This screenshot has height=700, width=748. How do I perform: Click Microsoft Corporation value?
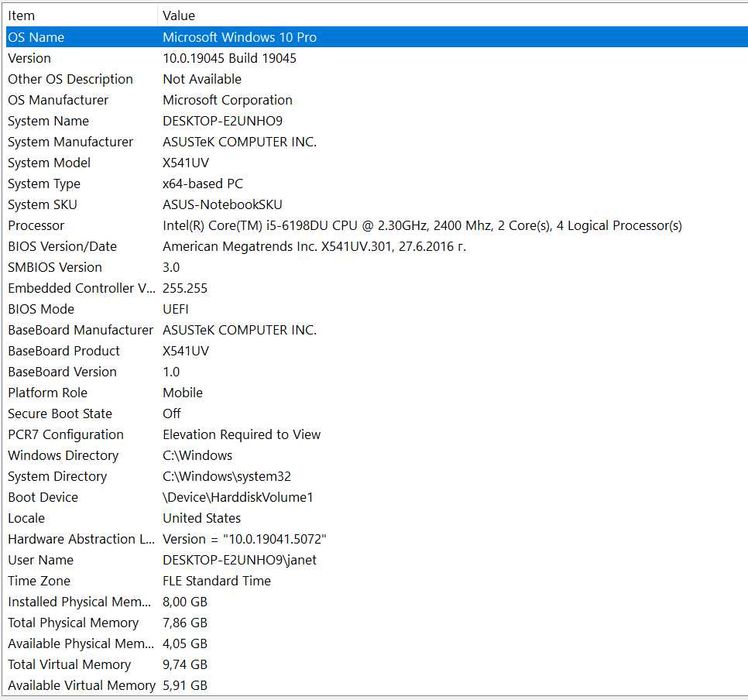point(228,100)
